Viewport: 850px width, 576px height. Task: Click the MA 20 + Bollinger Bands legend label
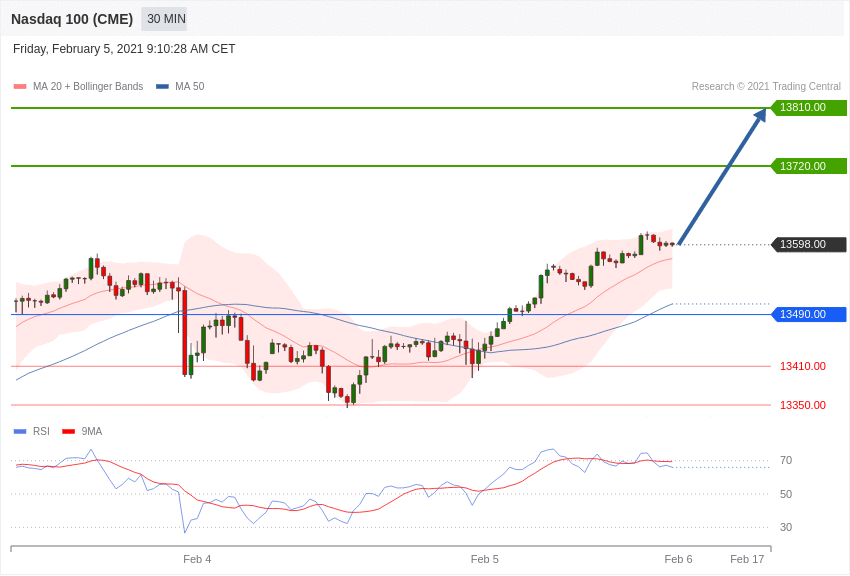tap(88, 86)
